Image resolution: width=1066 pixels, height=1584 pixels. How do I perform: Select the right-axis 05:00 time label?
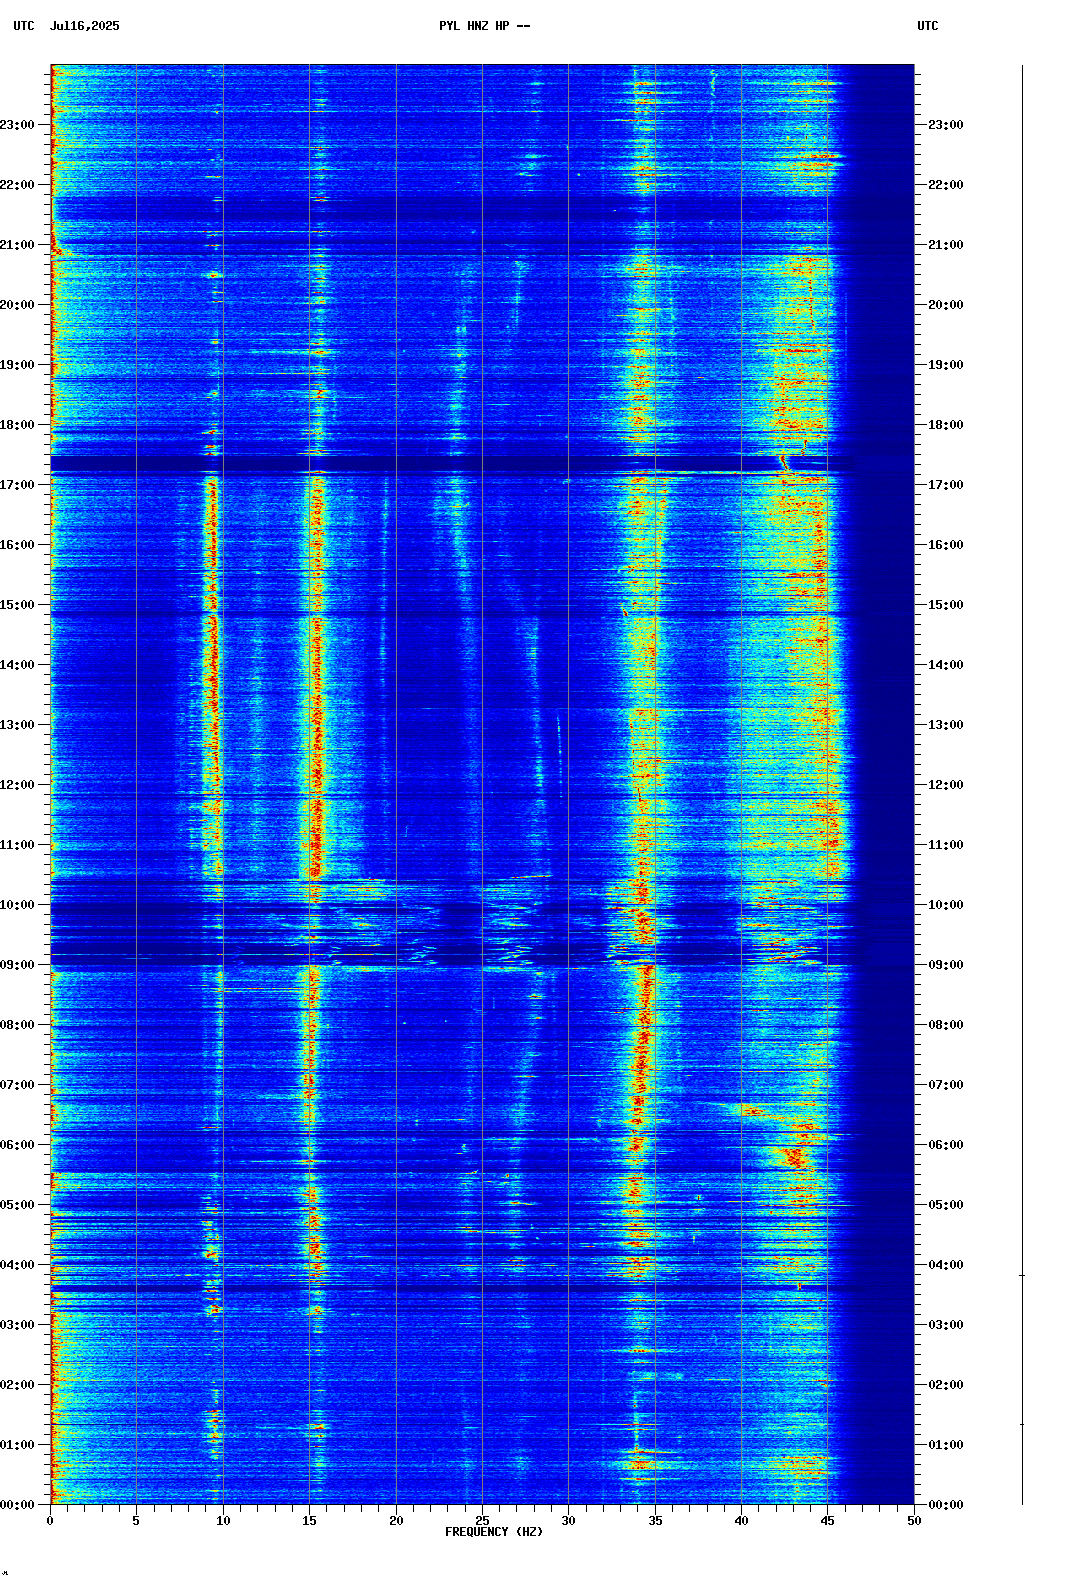(x=946, y=1205)
